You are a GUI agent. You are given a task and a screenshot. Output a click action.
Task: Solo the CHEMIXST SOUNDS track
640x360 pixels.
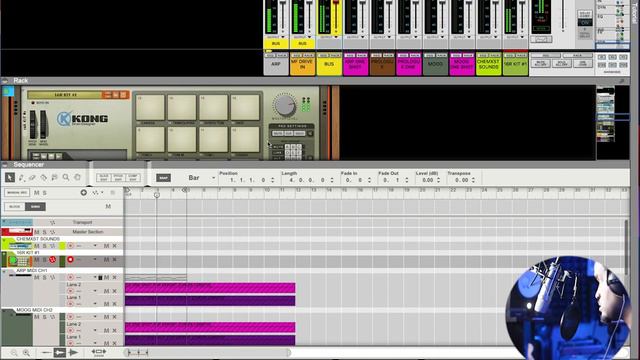(44, 246)
